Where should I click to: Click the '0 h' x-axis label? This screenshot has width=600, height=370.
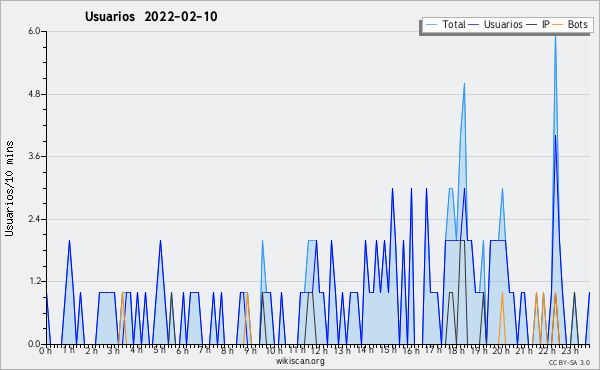coord(46,351)
